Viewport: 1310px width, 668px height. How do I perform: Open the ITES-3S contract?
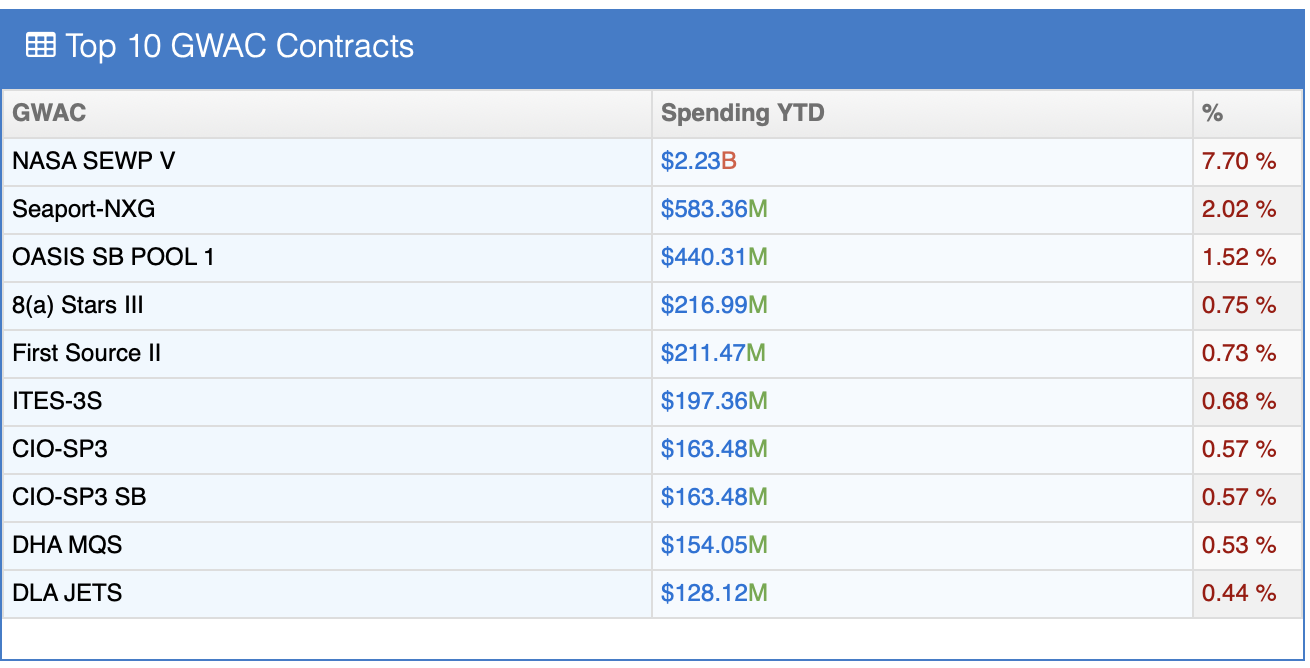(x=57, y=401)
